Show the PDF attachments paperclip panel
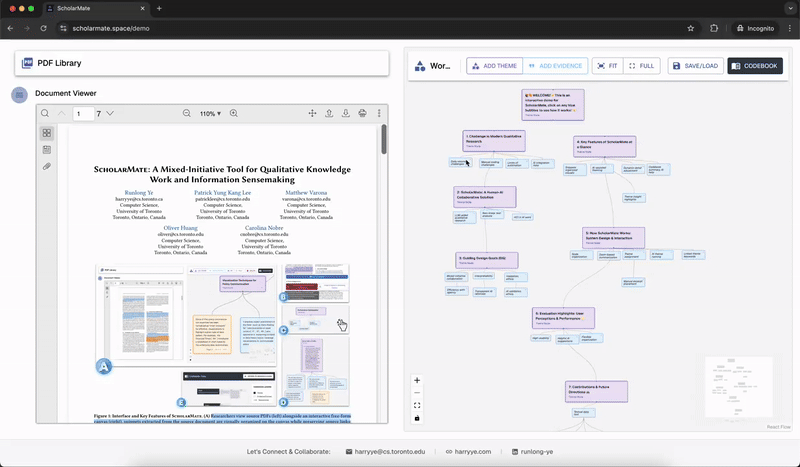800x467 pixels. pyautogui.click(x=47, y=166)
